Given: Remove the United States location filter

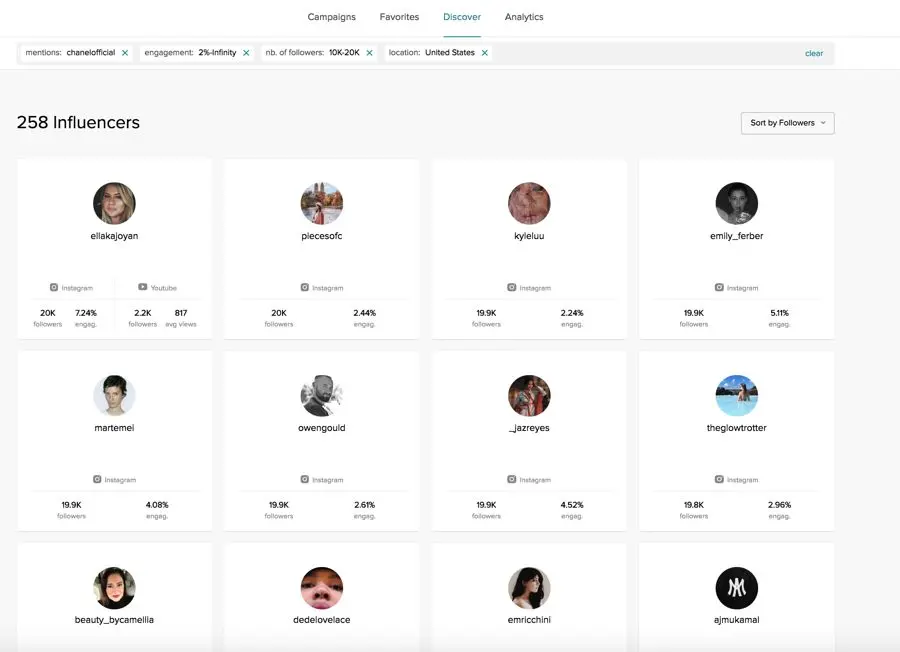Looking at the screenshot, I should point(485,53).
